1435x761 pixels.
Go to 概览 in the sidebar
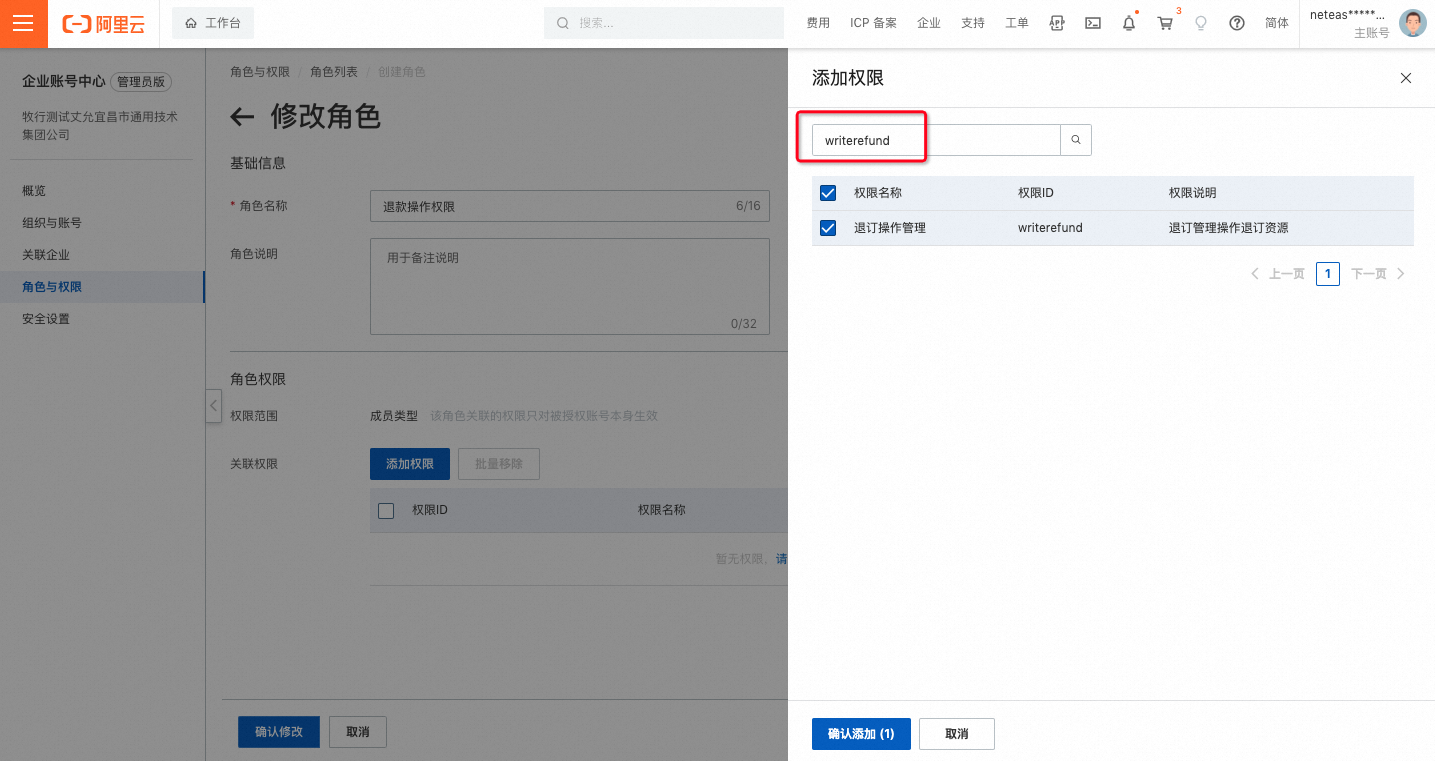[x=34, y=191]
